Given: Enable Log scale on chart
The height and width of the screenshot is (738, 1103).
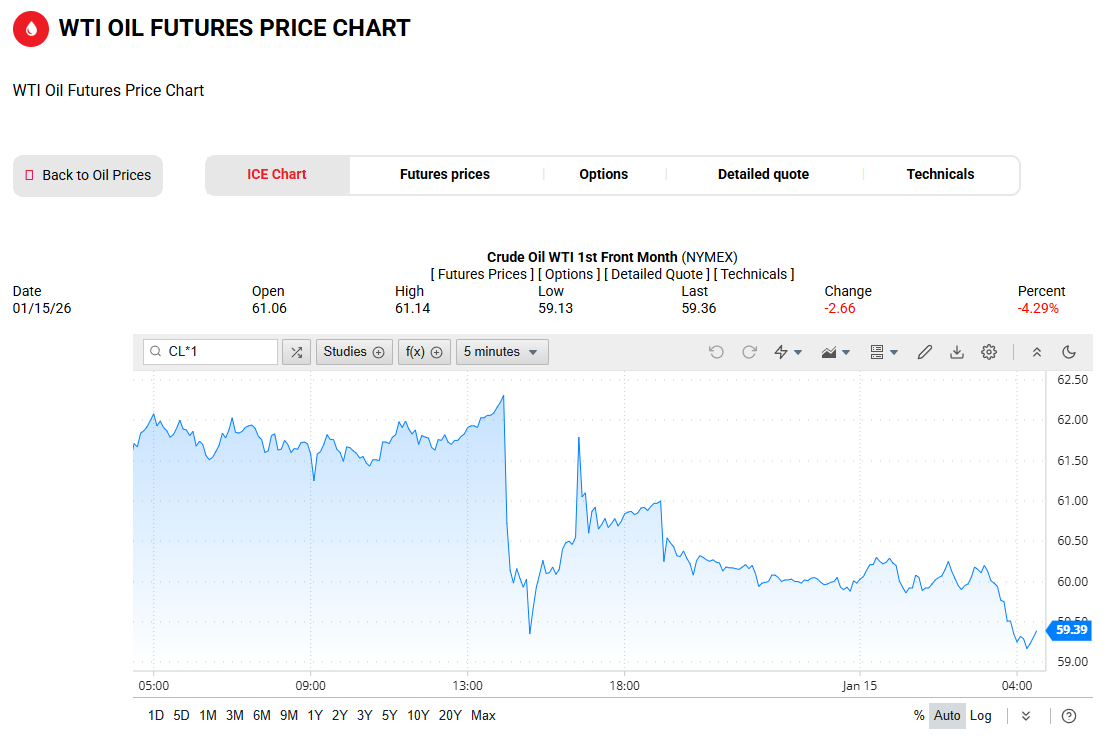Looking at the screenshot, I should tap(981, 715).
